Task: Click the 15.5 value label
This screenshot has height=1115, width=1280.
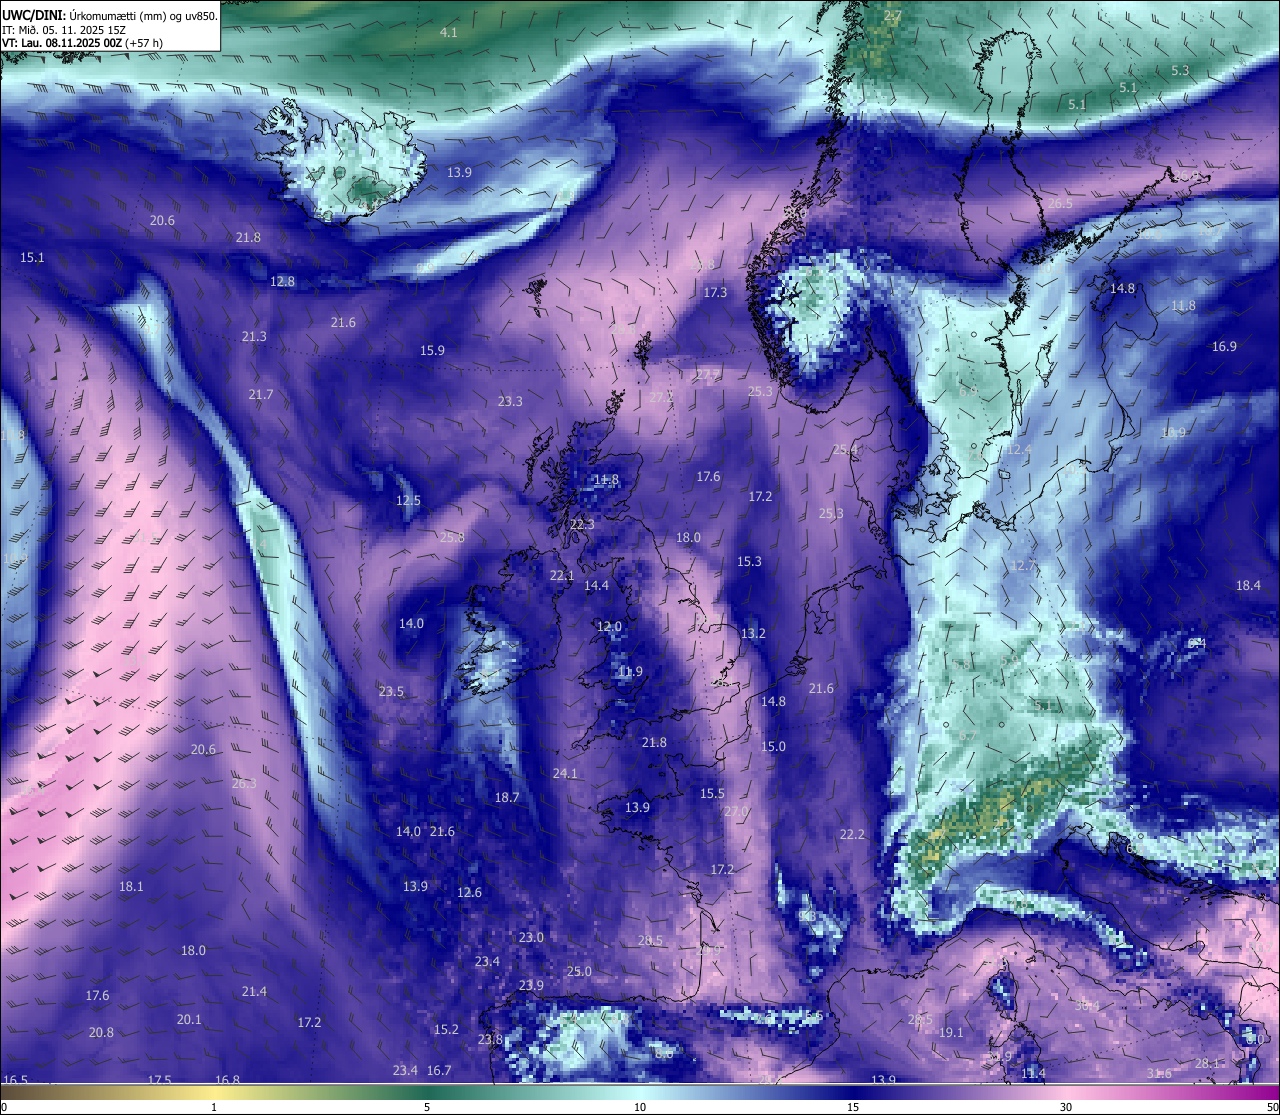Action: point(712,794)
